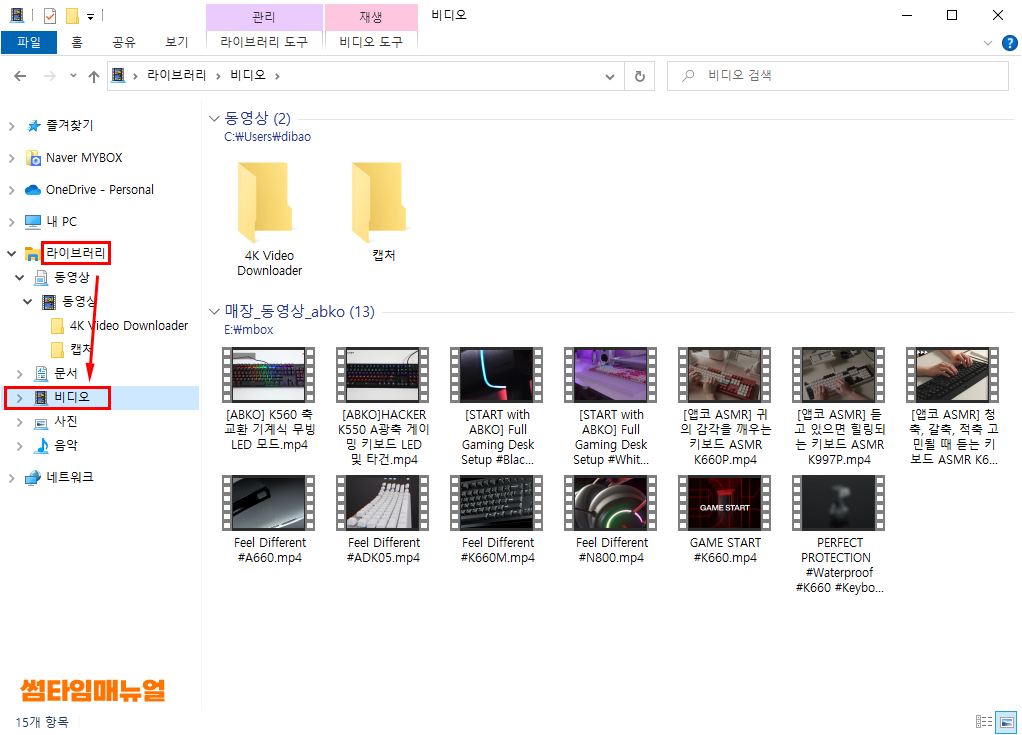Click the Forward navigation arrow
Image resolution: width=1022 pixels, height=735 pixels.
coord(50,76)
